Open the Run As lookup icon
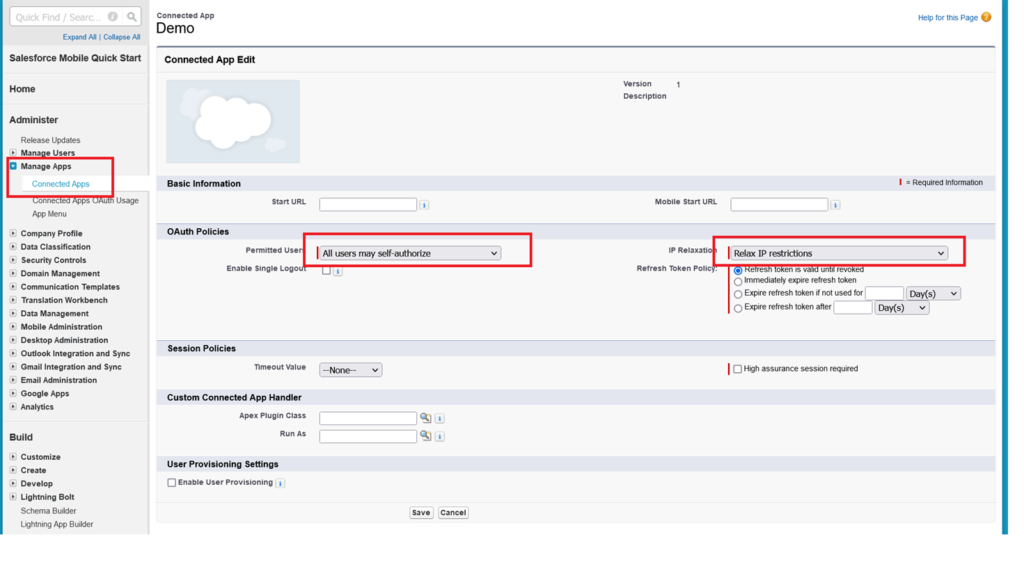Screen dimensions: 1024x576 pos(425,436)
